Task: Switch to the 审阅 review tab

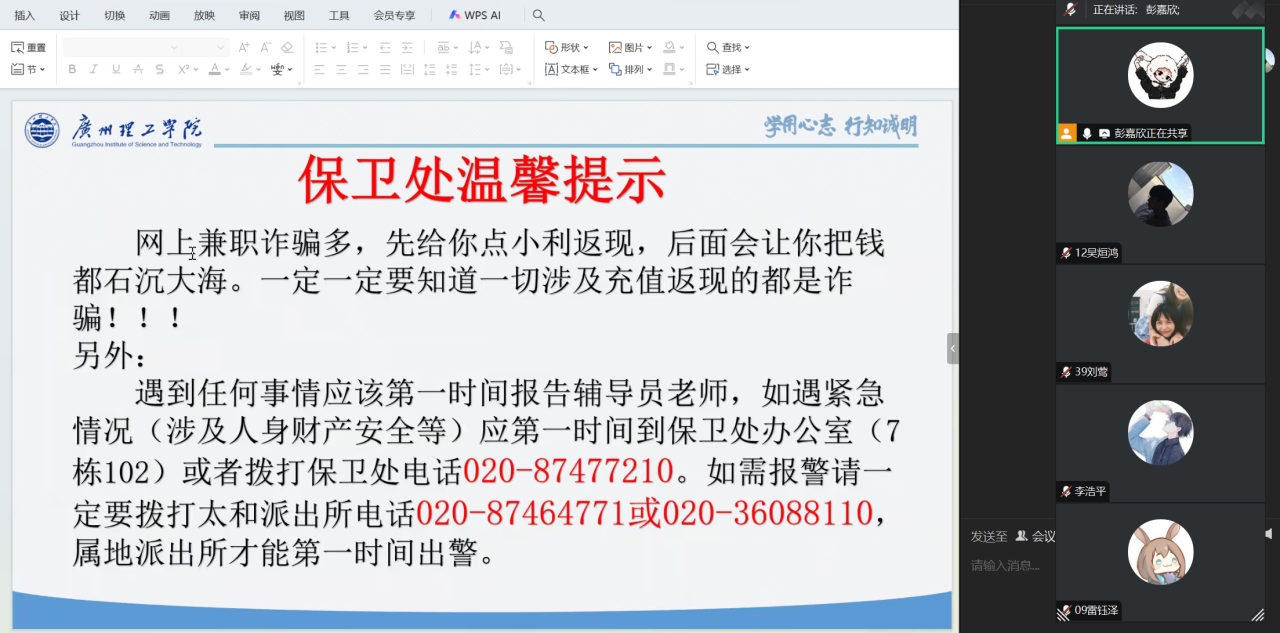Action: click(x=249, y=15)
